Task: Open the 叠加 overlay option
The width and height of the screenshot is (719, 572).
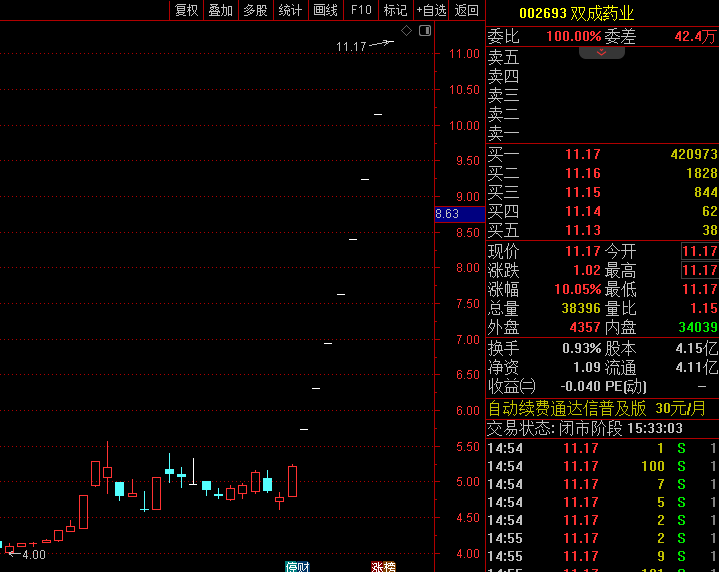Action: click(221, 10)
